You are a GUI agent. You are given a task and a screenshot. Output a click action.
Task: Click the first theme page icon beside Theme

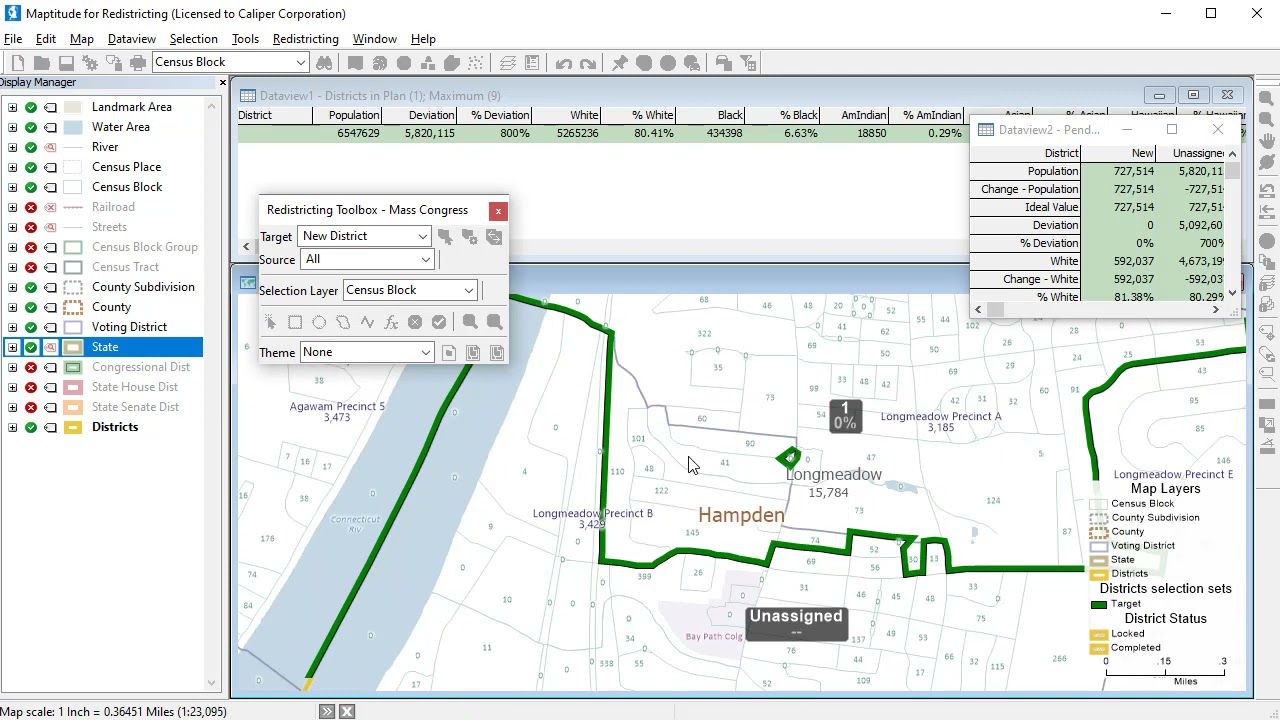pyautogui.click(x=449, y=353)
